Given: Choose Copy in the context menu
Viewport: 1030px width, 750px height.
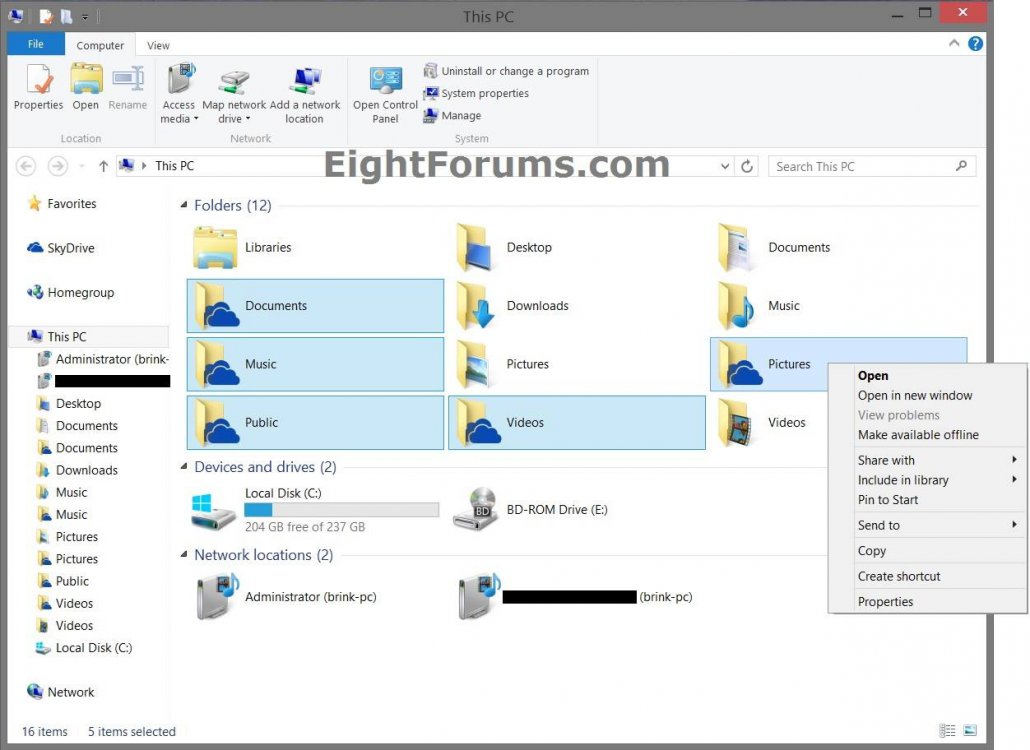Looking at the screenshot, I should pyautogui.click(x=872, y=551).
